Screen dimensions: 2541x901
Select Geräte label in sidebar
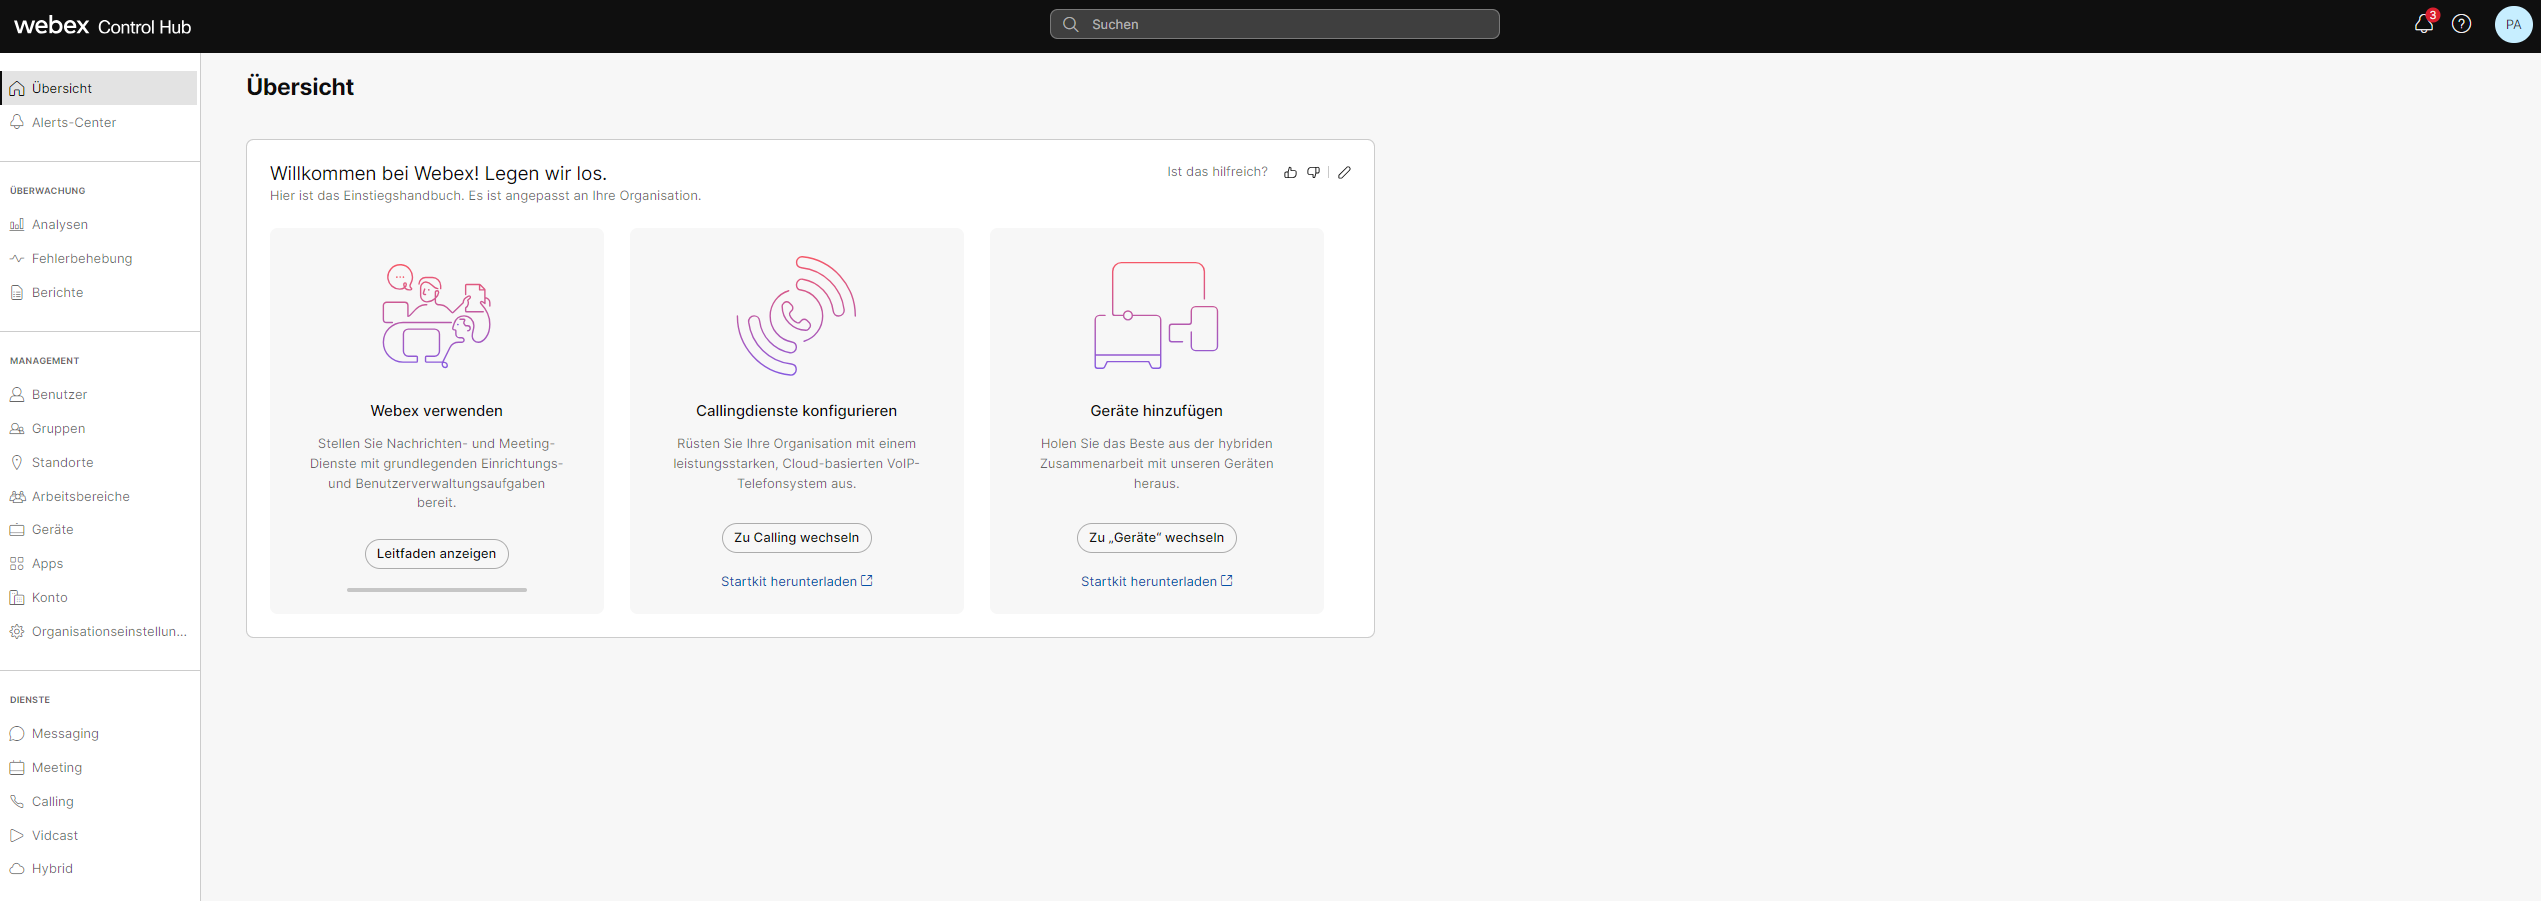53,530
